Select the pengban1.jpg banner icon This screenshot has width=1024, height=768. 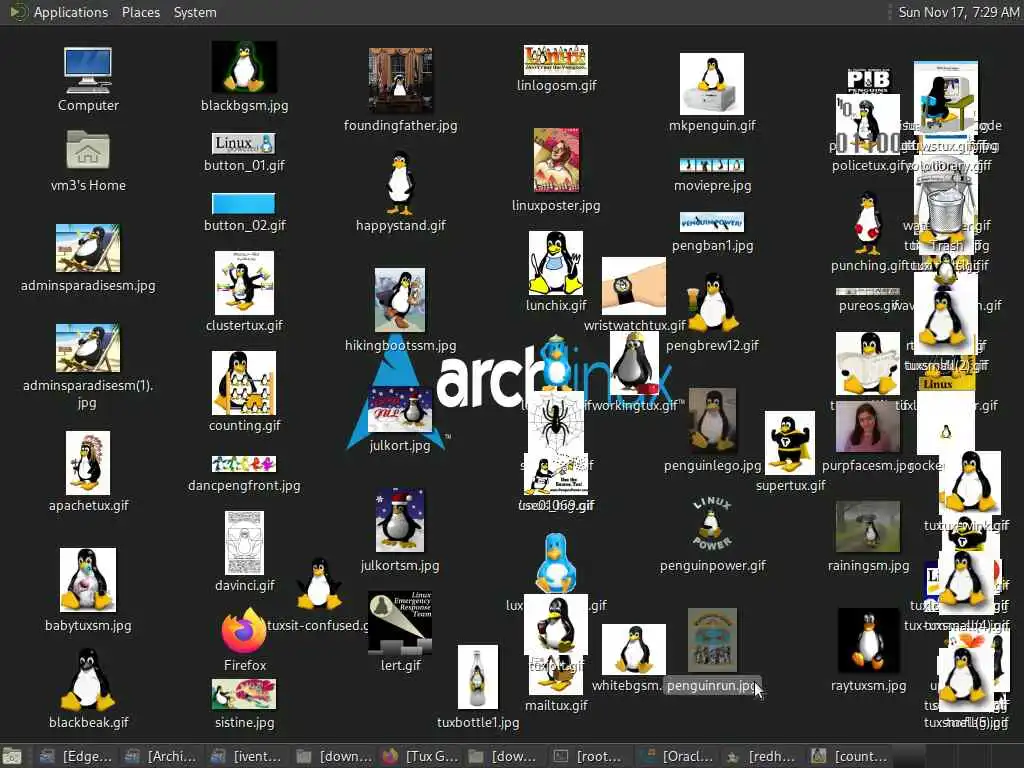click(x=712, y=222)
